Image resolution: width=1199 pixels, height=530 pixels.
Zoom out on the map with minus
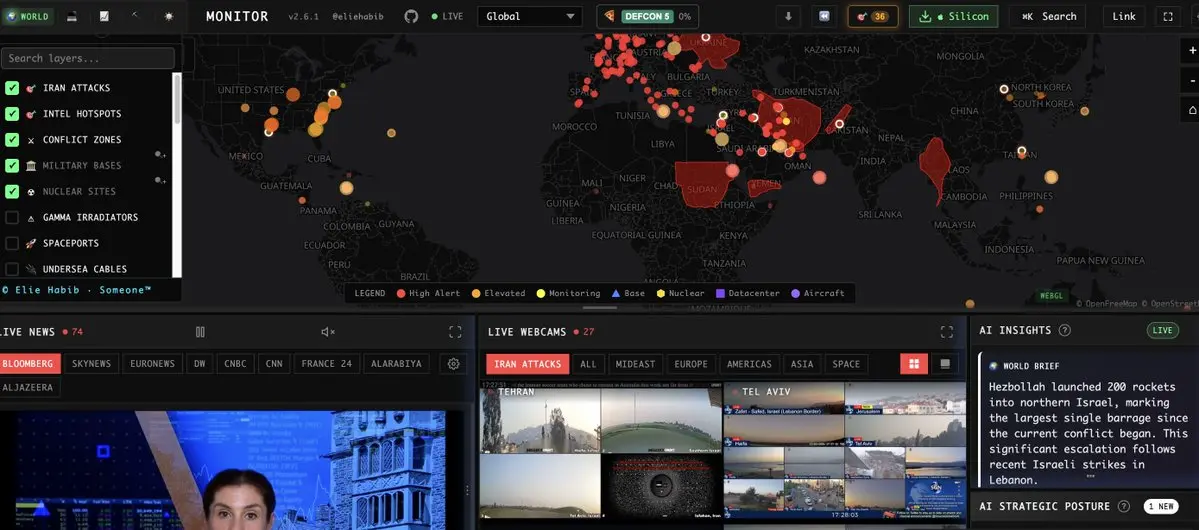click(x=1192, y=80)
